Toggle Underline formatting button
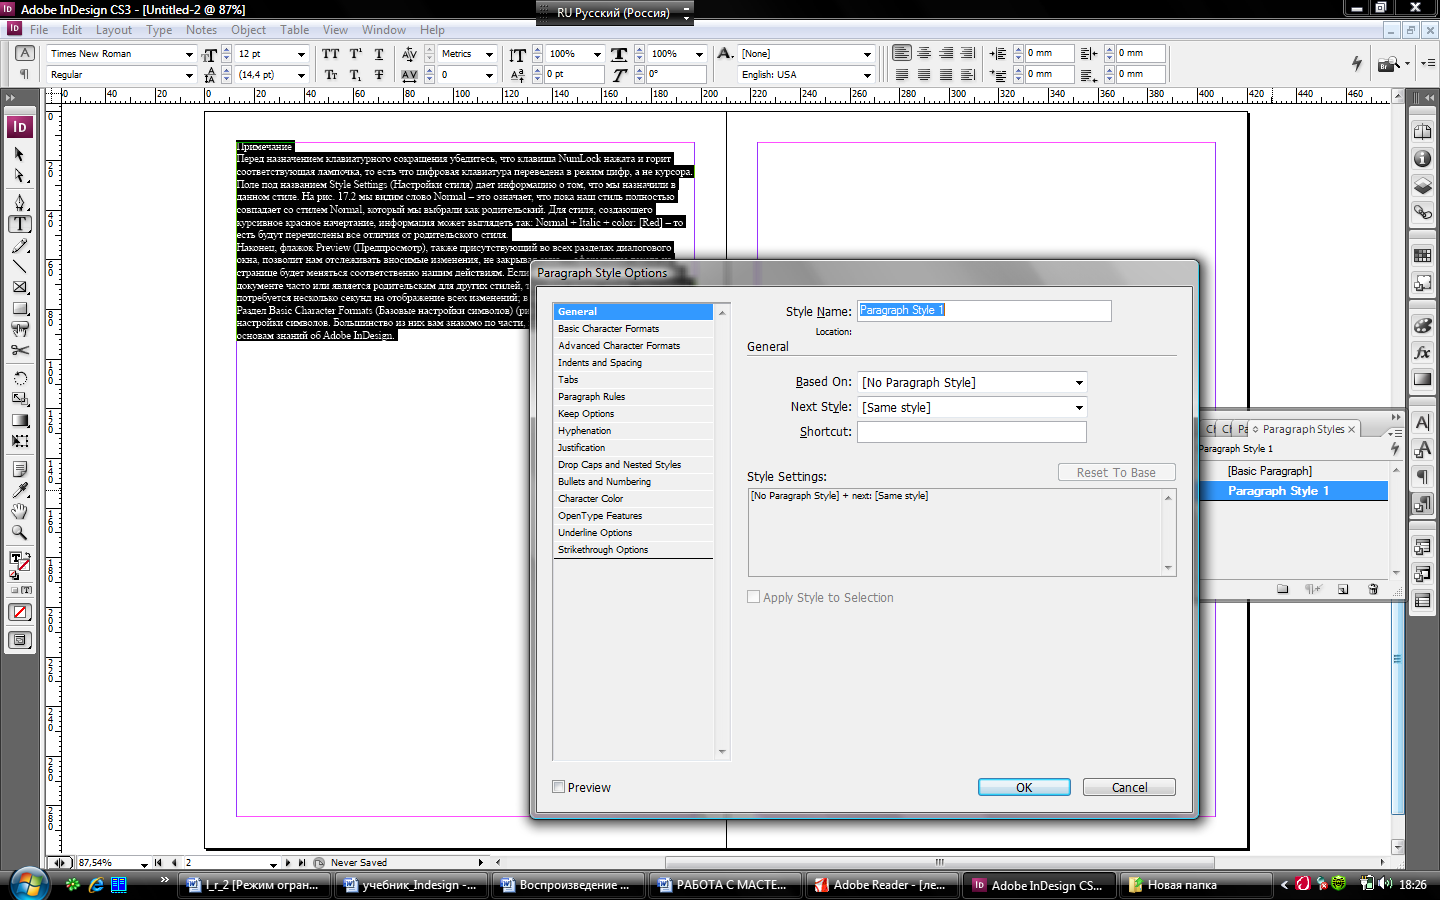The width and height of the screenshot is (1440, 900). (x=379, y=54)
